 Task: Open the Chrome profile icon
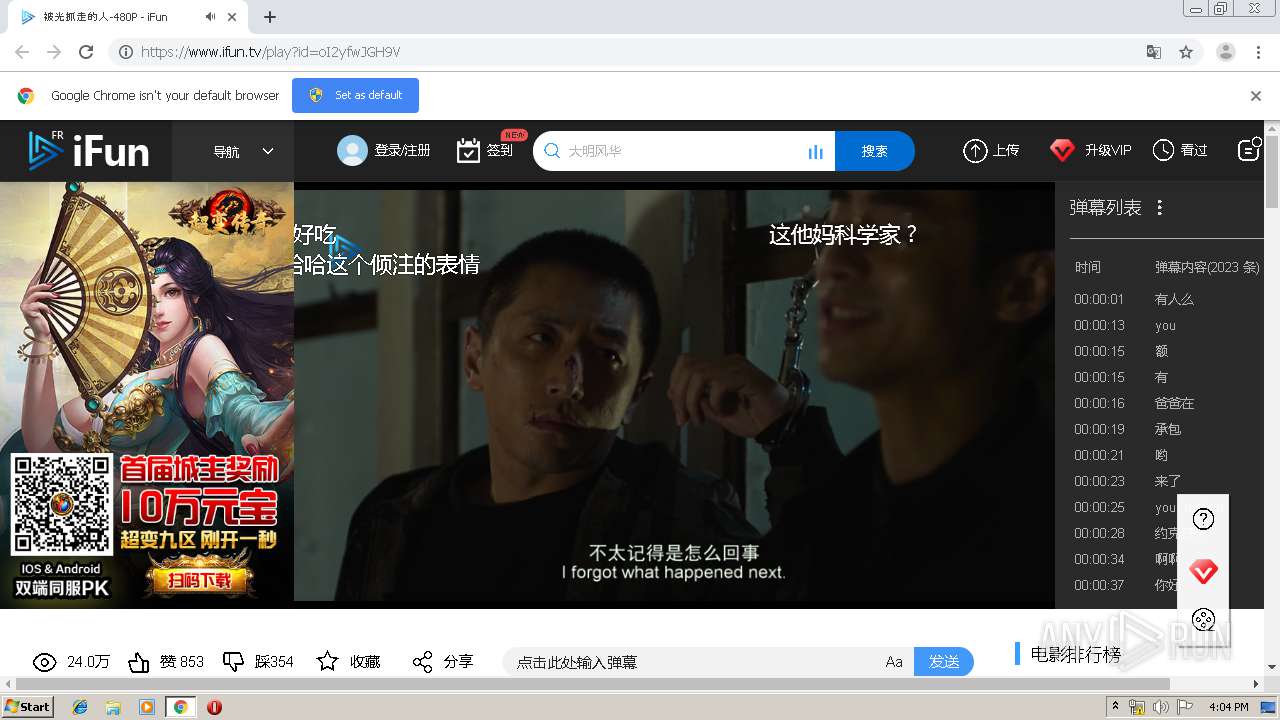tap(1226, 52)
